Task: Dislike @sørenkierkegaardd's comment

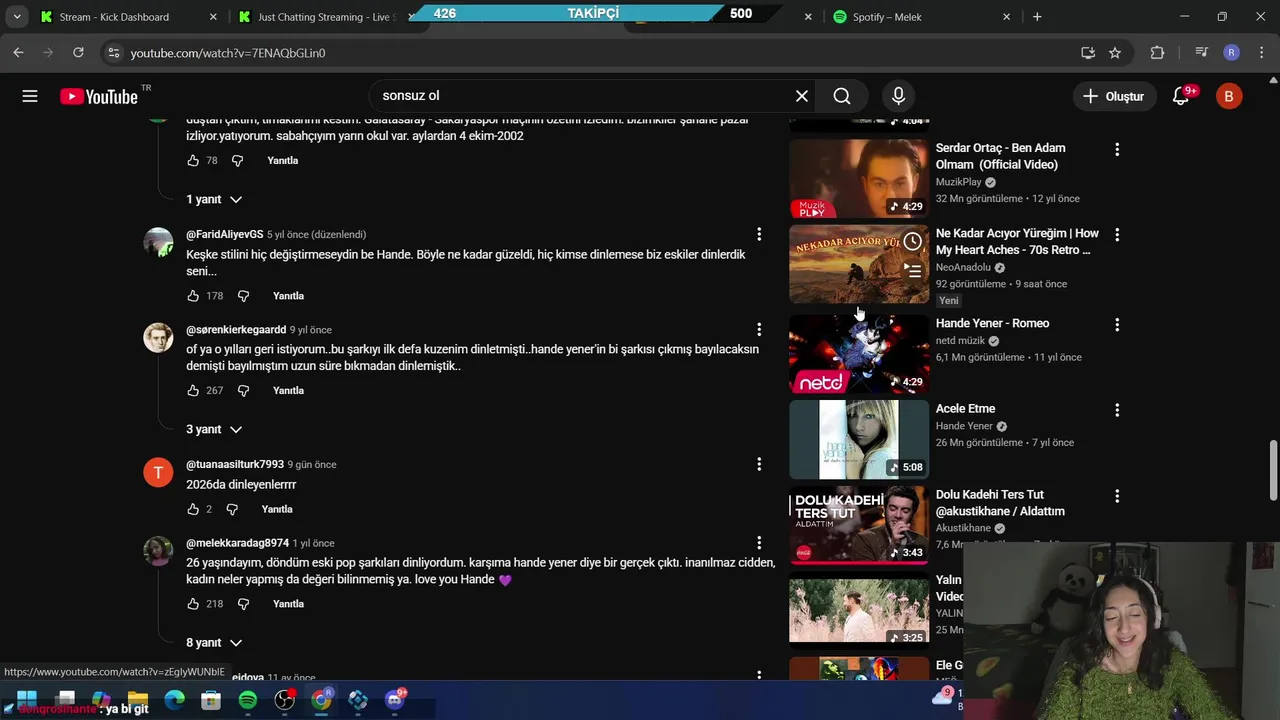Action: coord(243,391)
